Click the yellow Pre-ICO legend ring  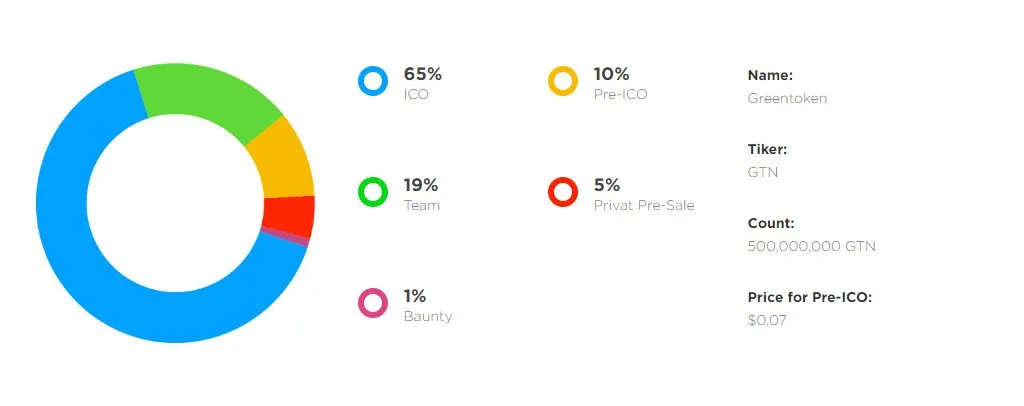pos(562,81)
